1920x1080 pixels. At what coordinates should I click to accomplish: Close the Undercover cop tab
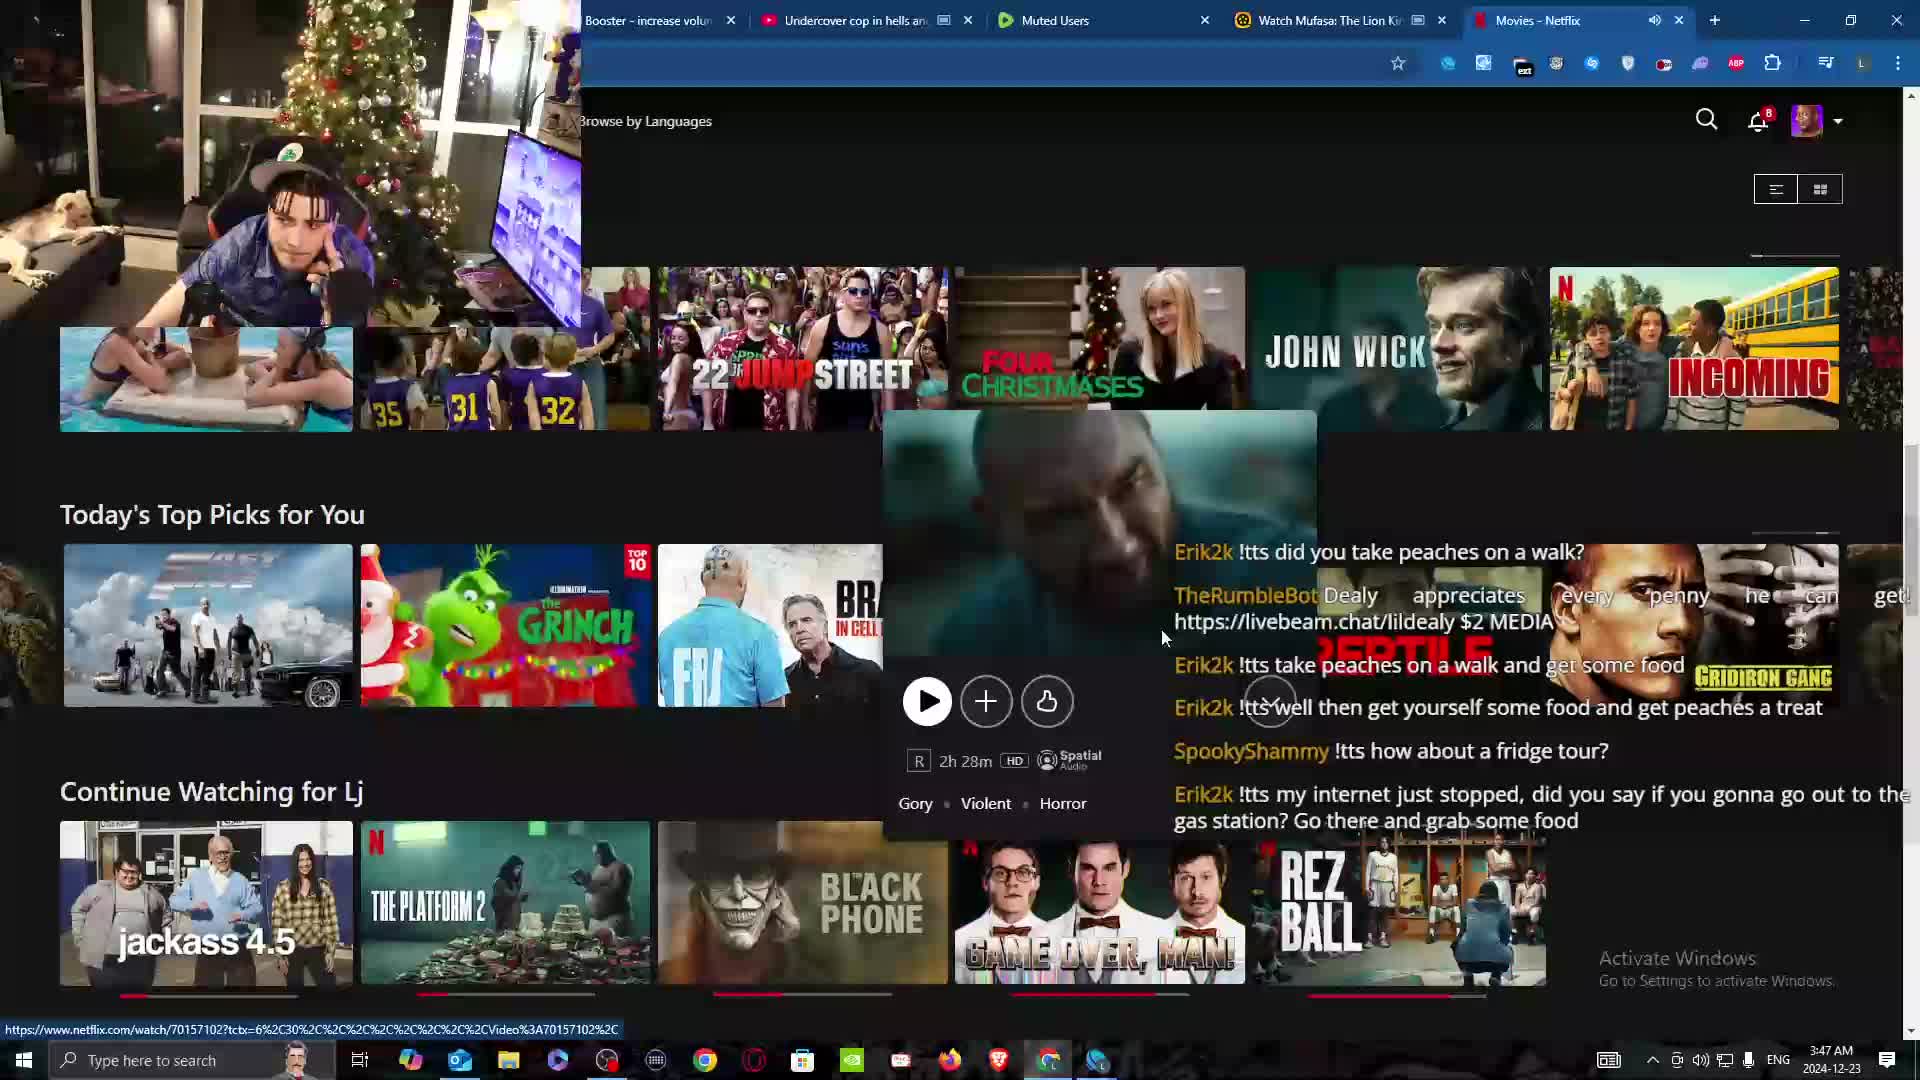967,20
